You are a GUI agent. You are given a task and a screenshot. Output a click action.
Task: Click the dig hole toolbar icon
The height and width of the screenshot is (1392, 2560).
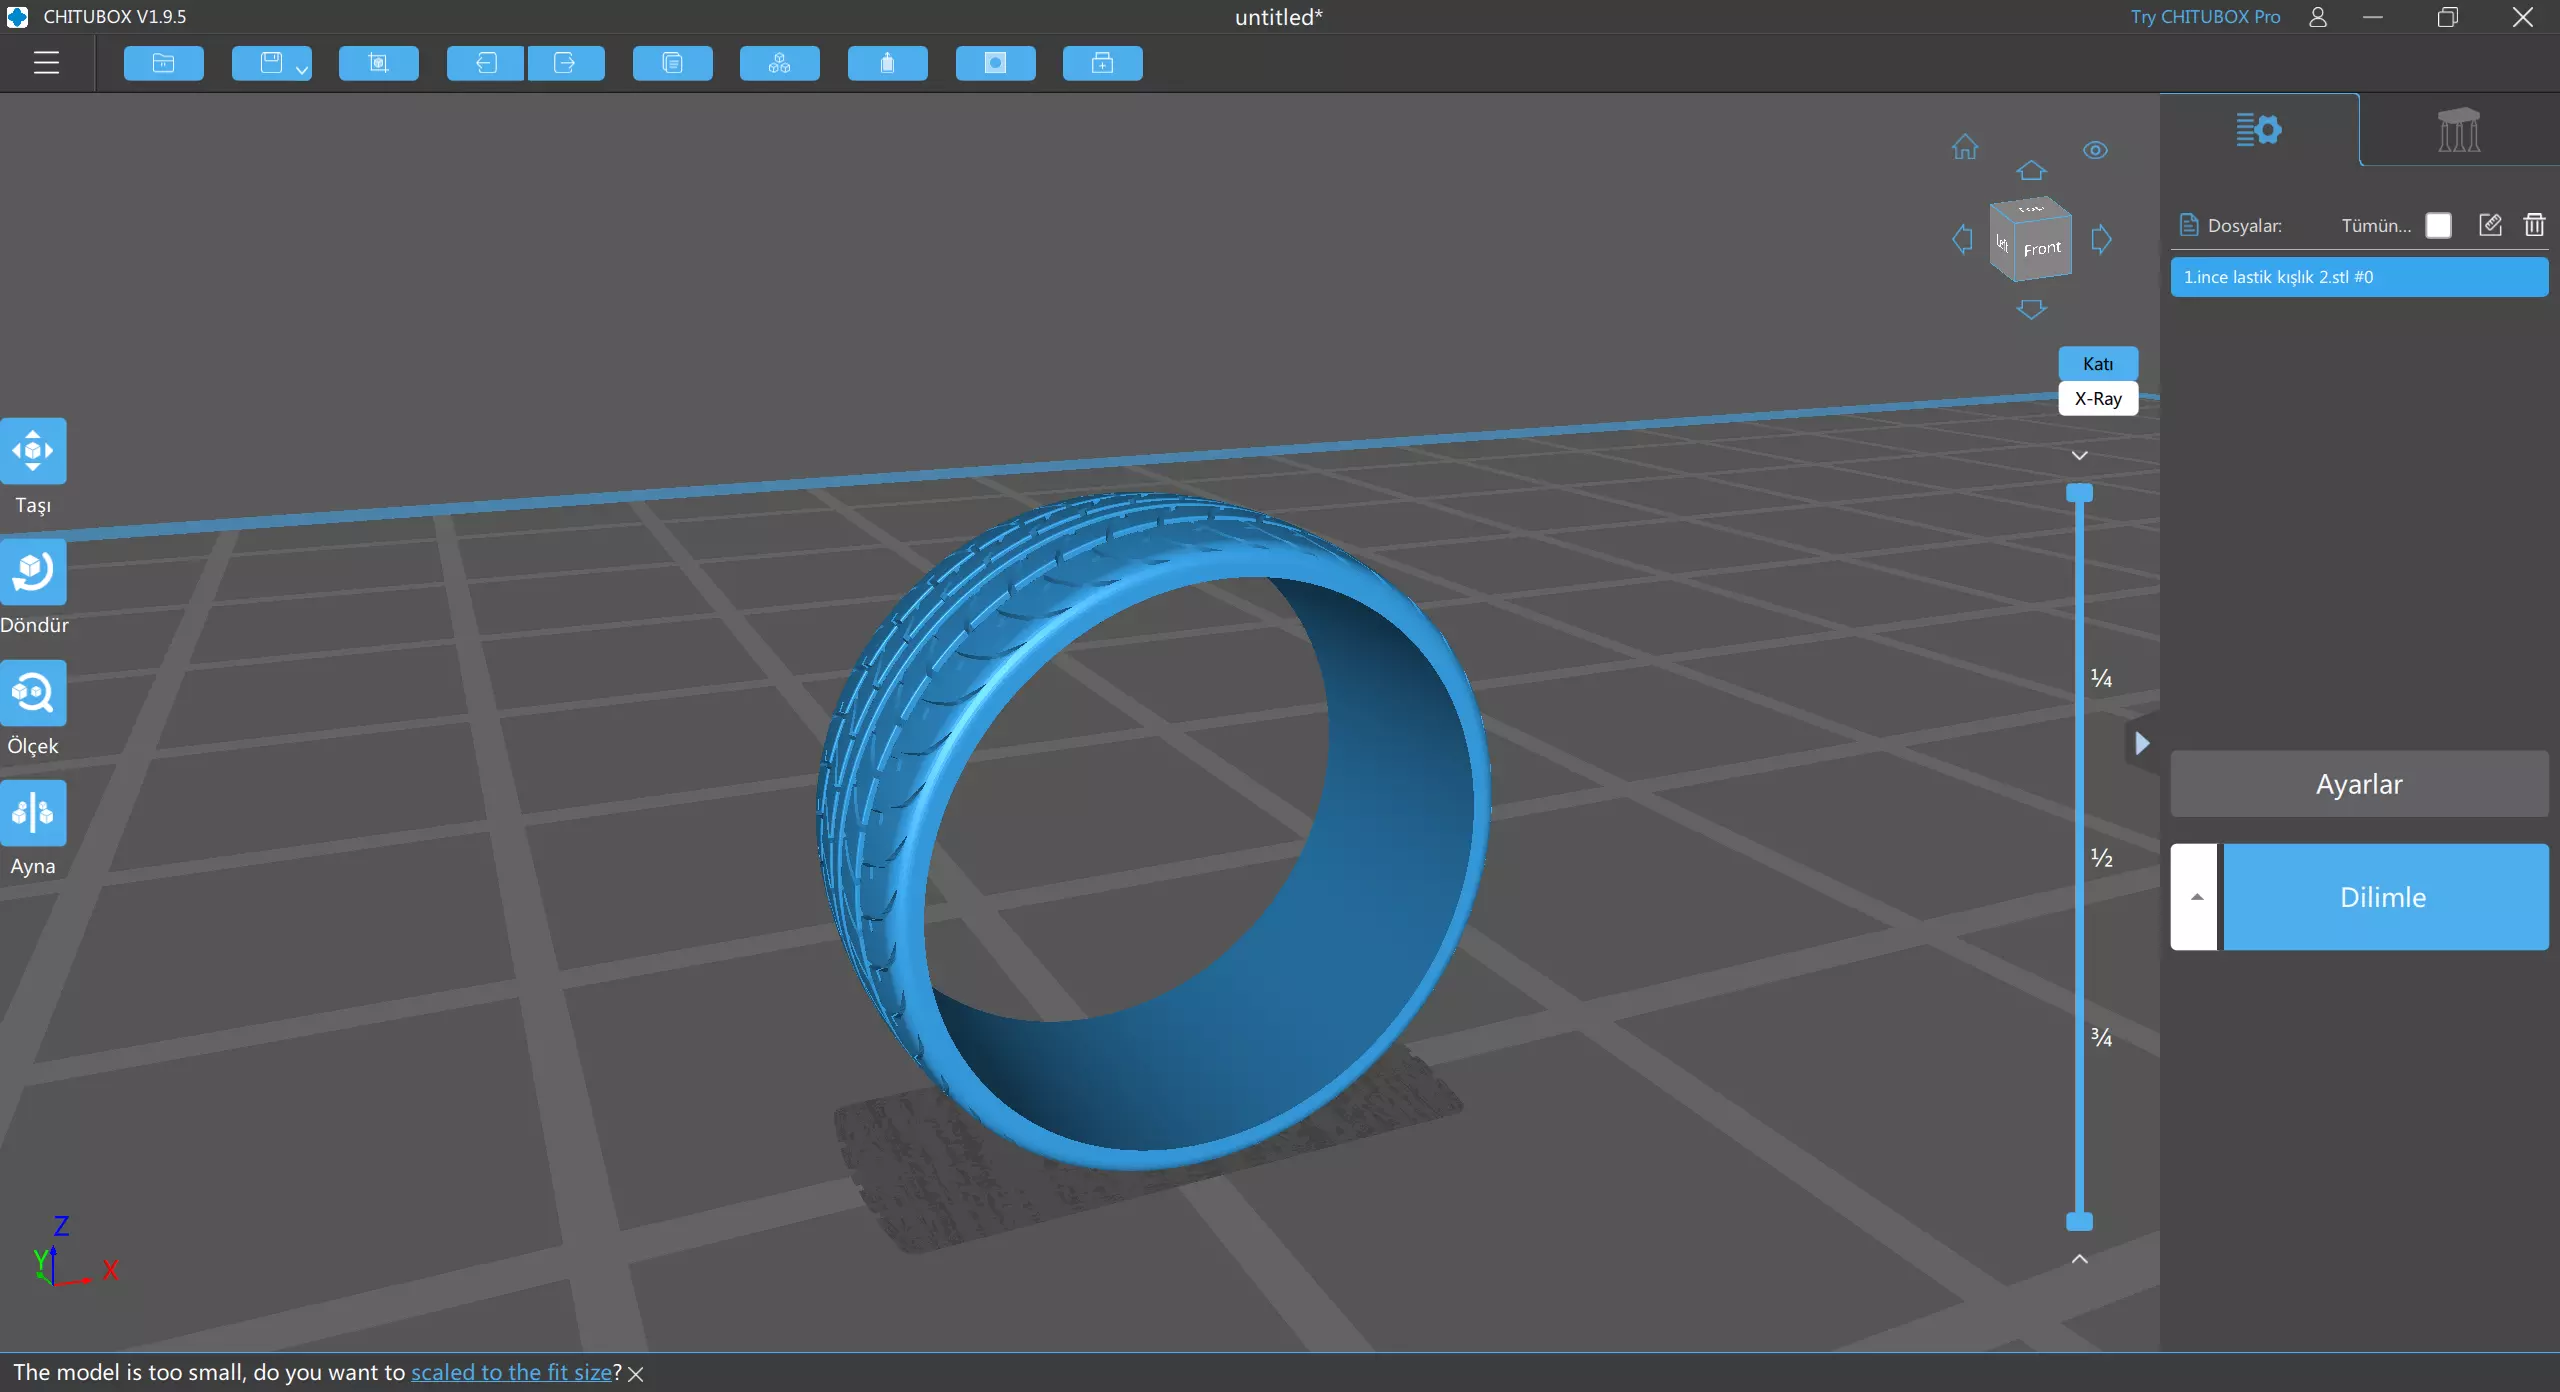pos(996,63)
